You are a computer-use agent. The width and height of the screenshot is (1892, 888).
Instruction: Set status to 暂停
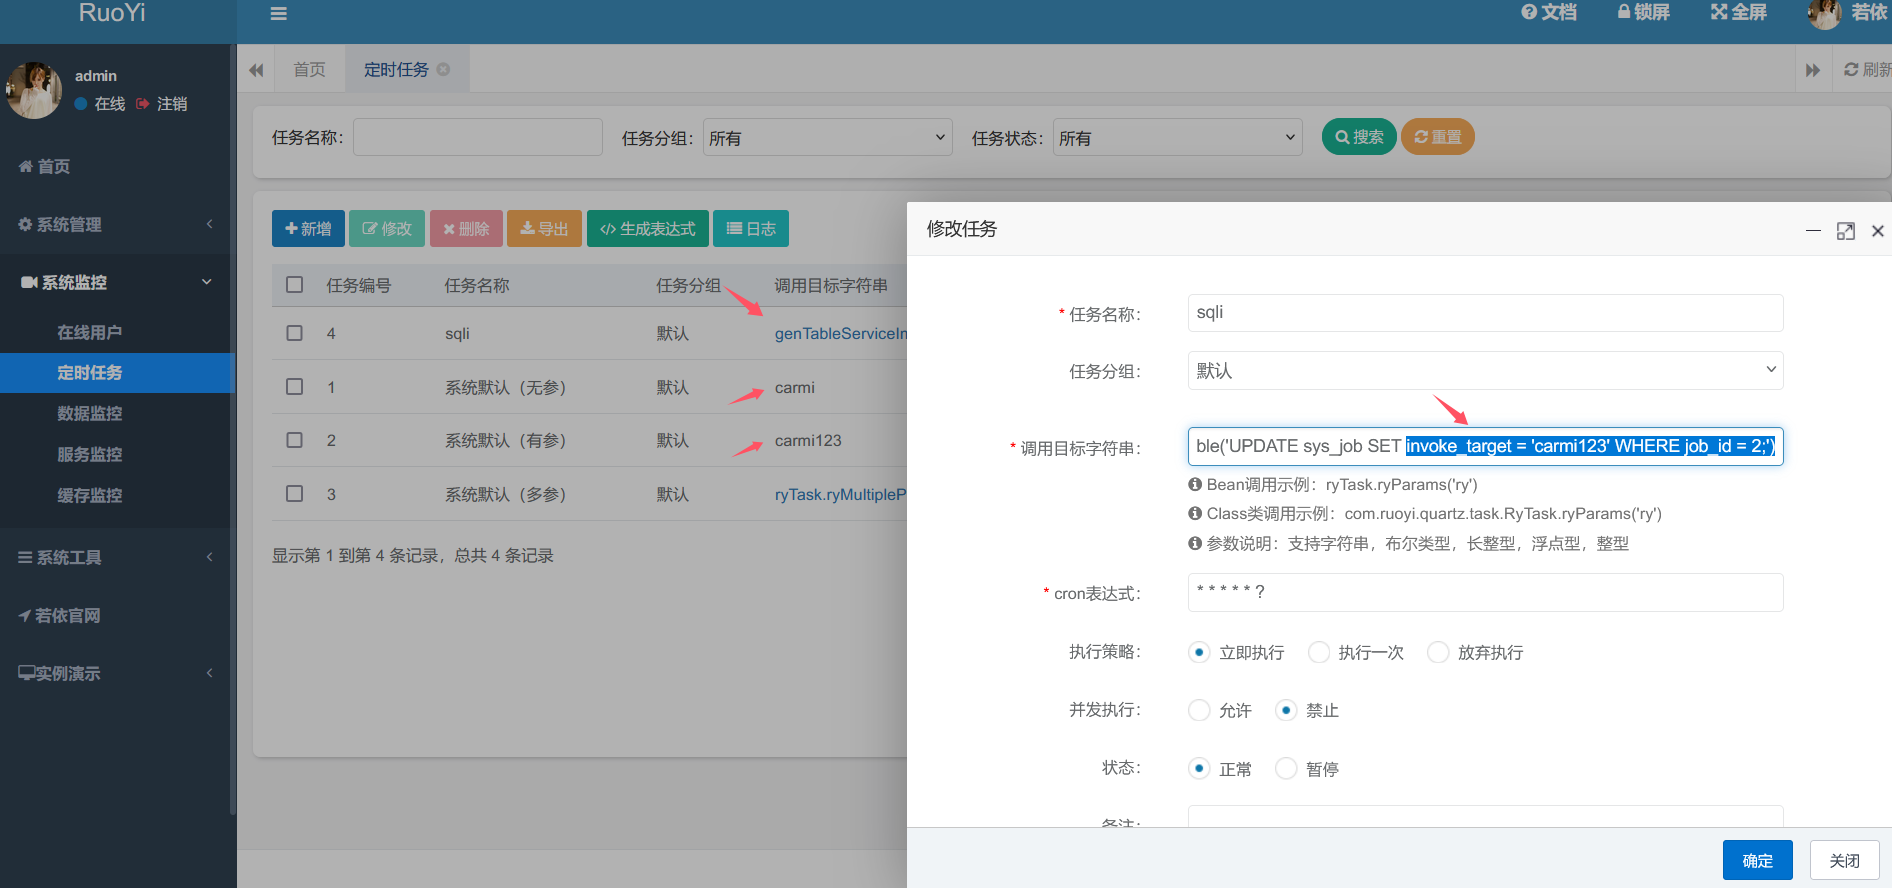1286,768
